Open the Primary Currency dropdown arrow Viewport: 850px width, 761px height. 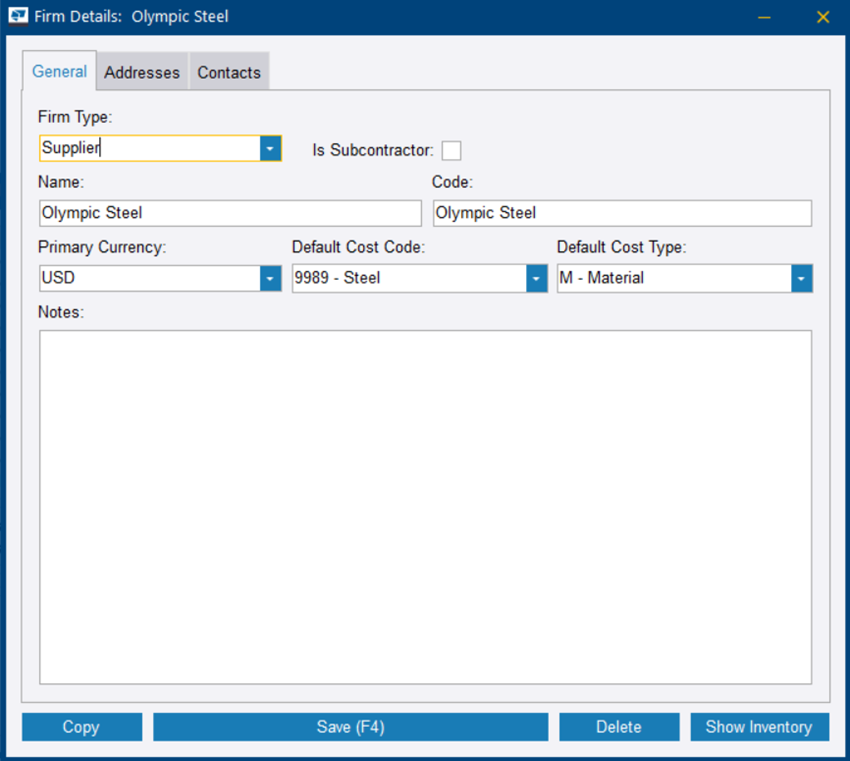(270, 278)
